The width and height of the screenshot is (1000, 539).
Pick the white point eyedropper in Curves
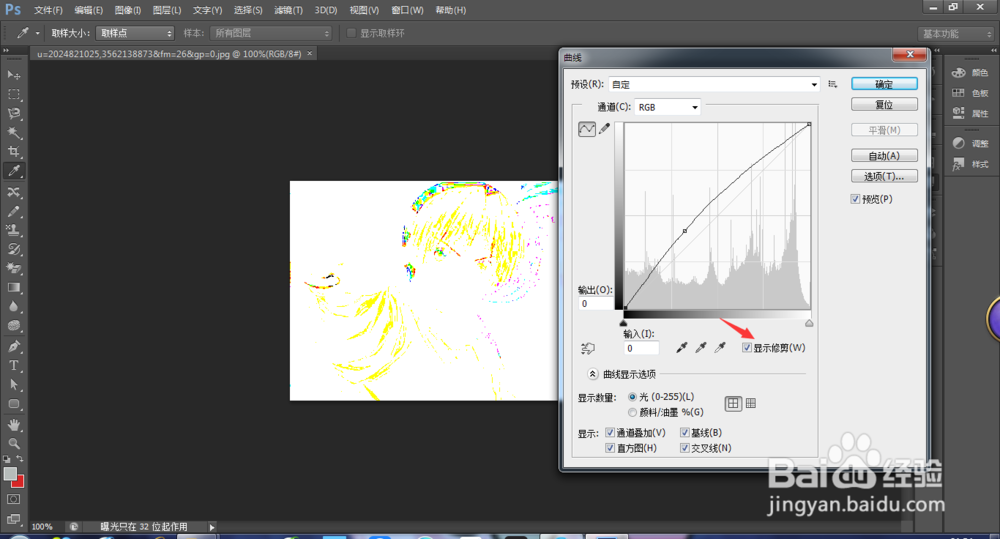click(720, 348)
